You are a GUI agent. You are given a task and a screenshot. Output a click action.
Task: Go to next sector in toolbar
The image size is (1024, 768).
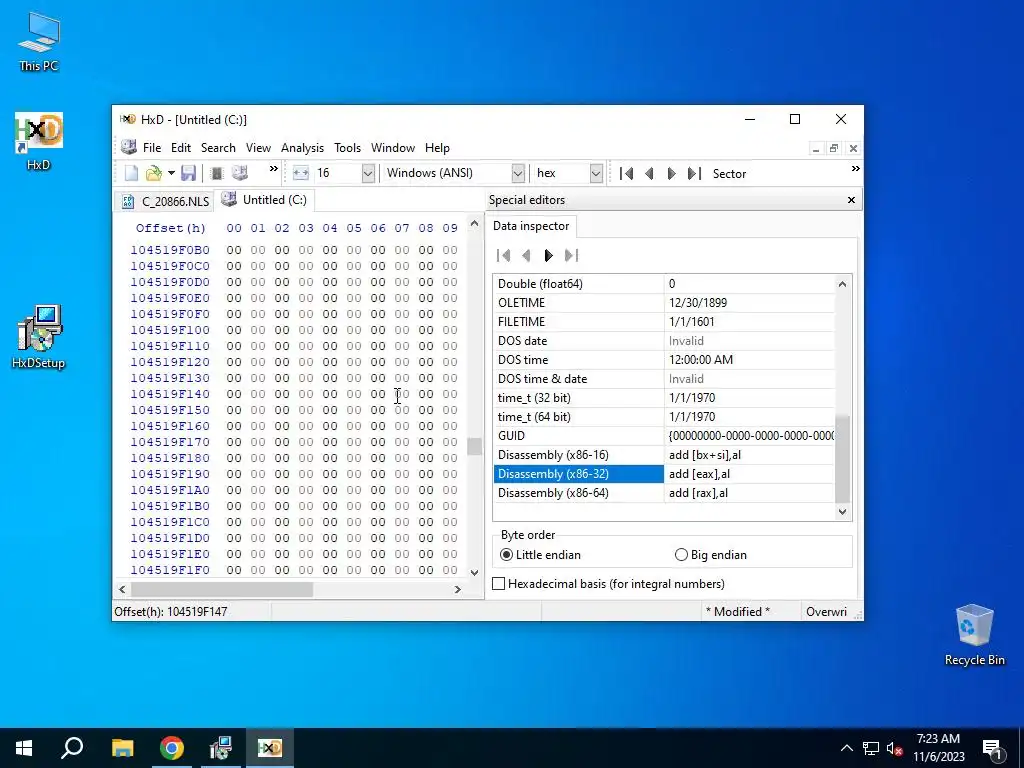[671, 173]
